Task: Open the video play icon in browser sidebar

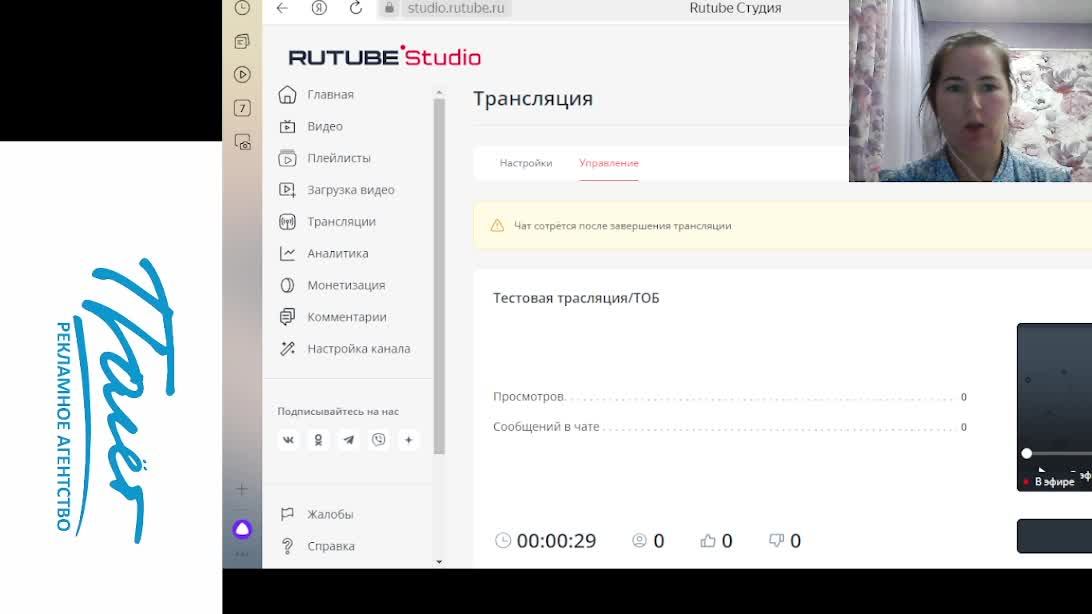Action: tap(242, 74)
